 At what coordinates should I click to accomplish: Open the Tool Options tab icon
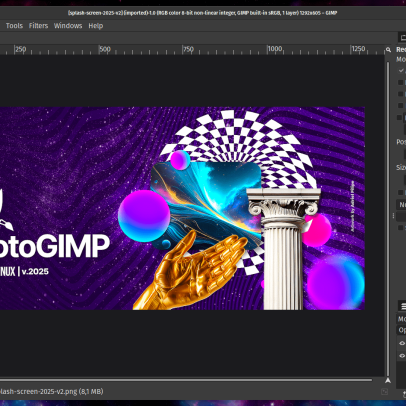(x=403, y=38)
